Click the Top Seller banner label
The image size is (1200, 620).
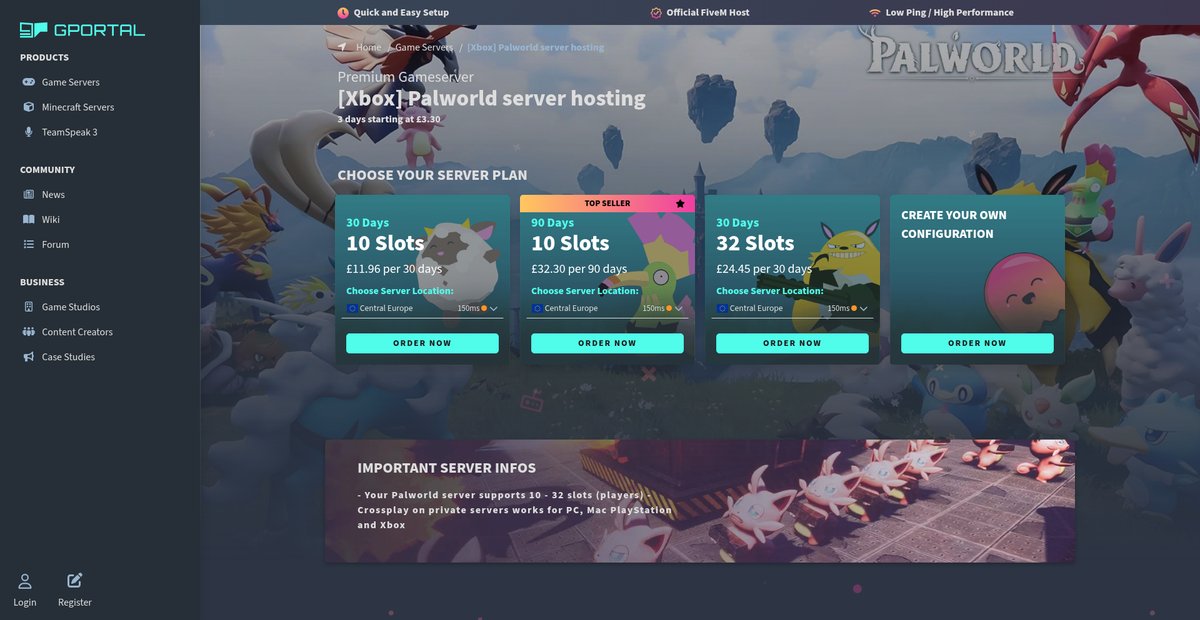pos(607,203)
